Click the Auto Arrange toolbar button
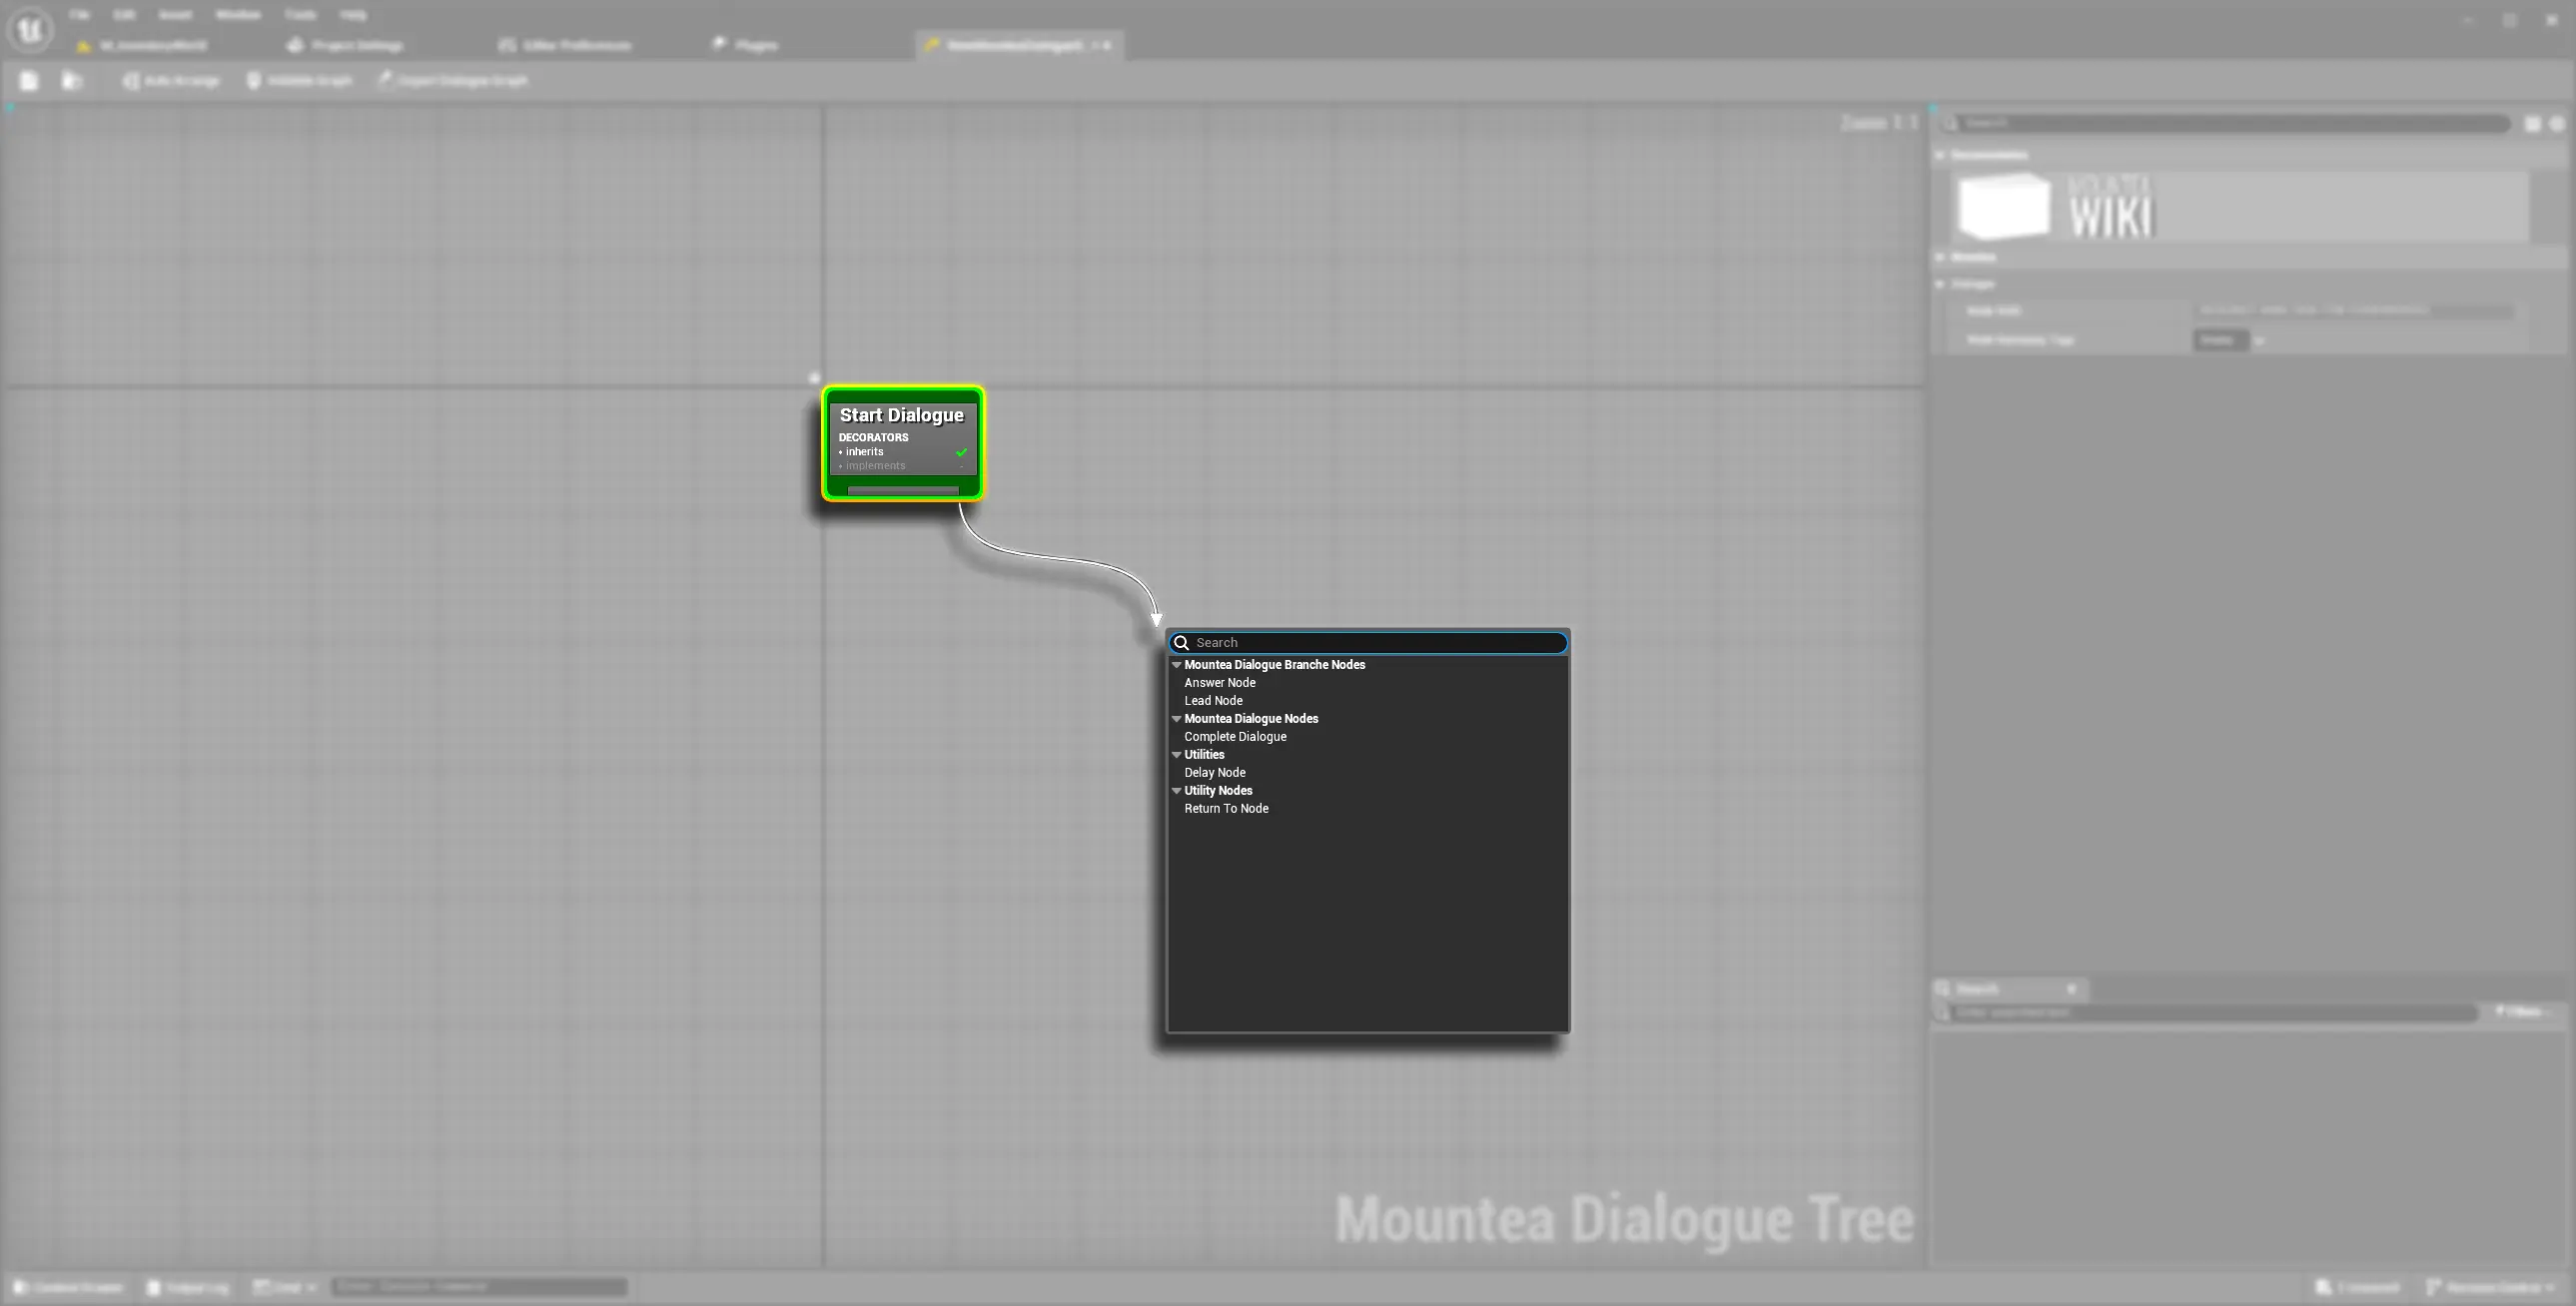The image size is (2576, 1306). coord(171,81)
